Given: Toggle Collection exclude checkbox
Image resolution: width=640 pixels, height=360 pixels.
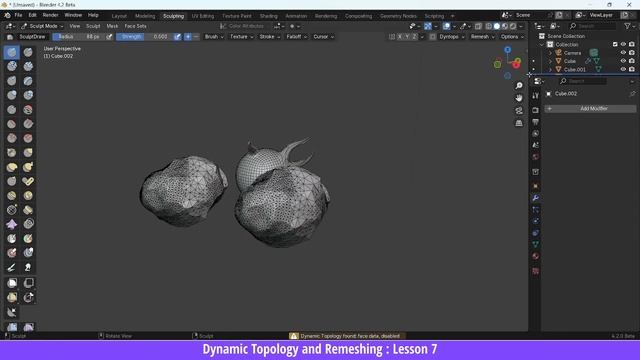Looking at the screenshot, I should (x=615, y=44).
